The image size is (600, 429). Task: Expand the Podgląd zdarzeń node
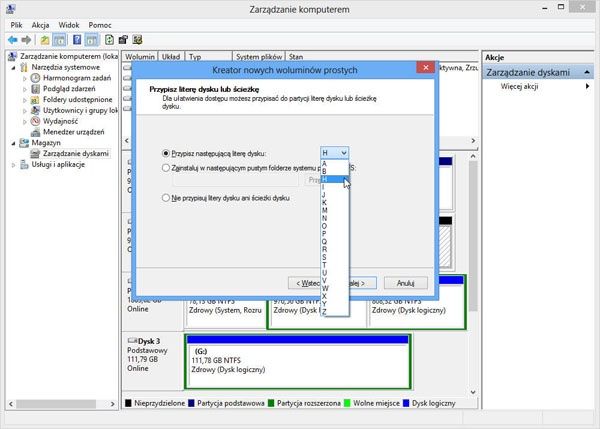click(25, 89)
